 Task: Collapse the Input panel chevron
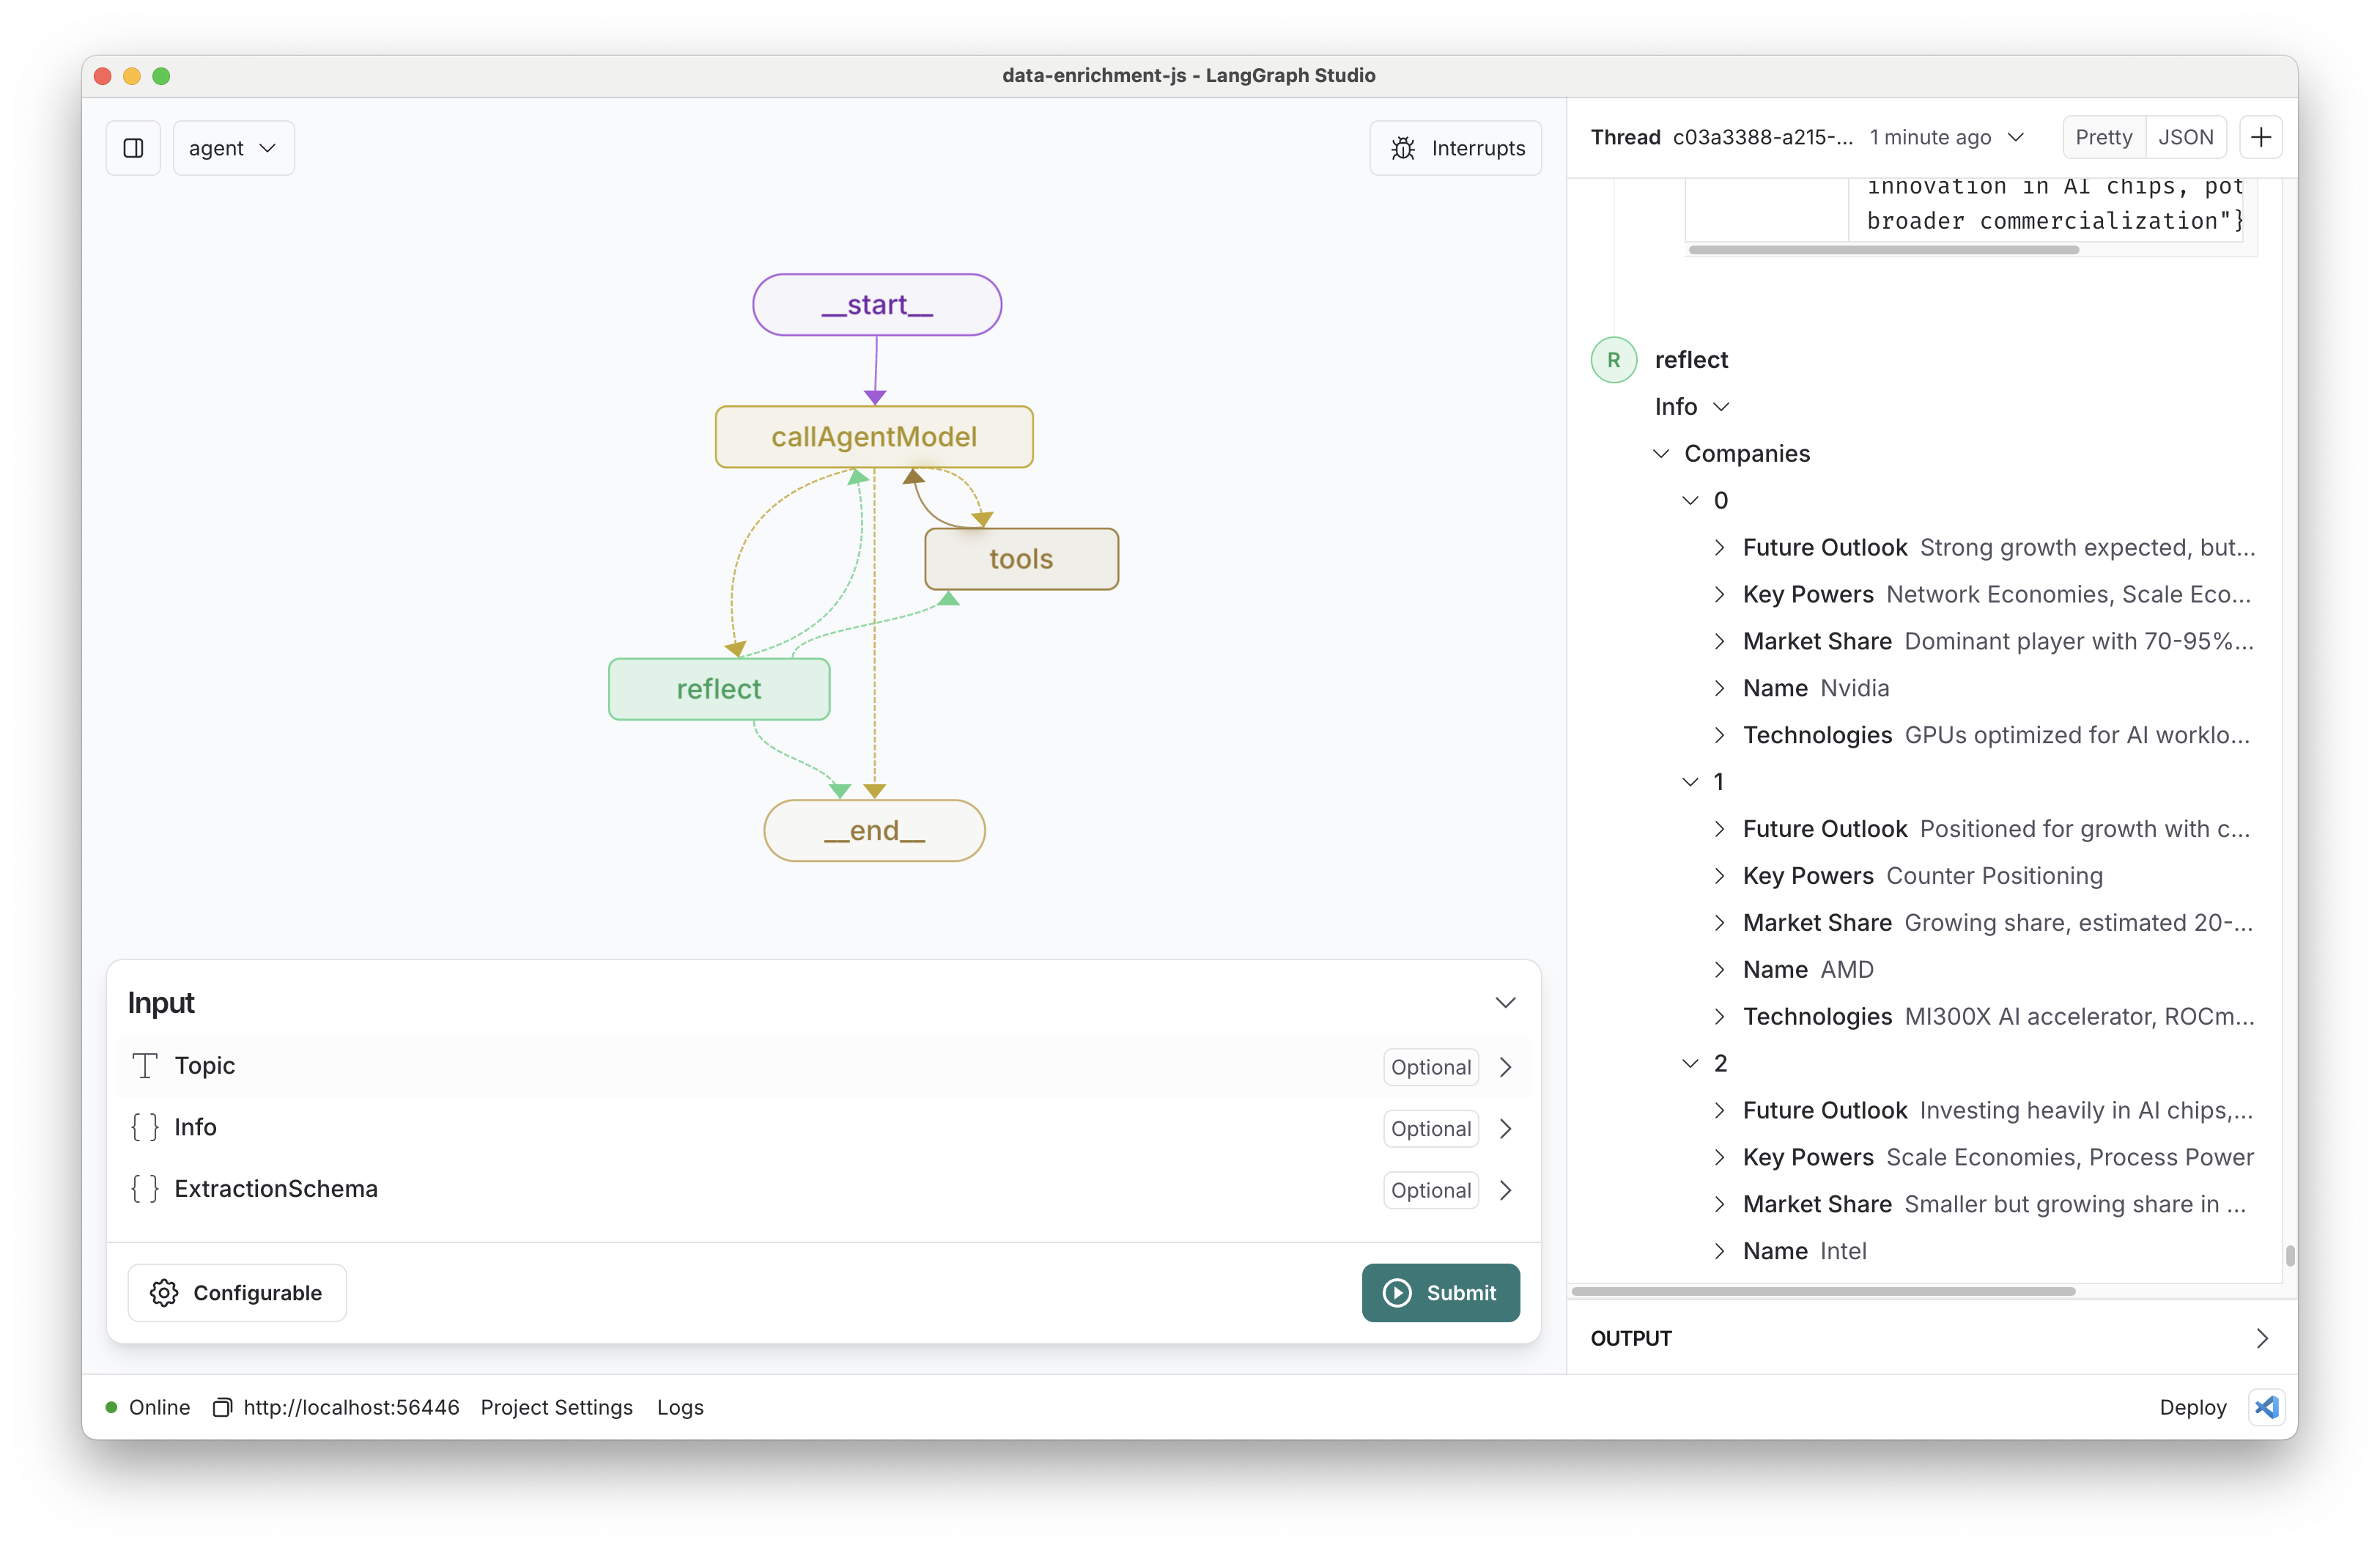pos(1504,1002)
